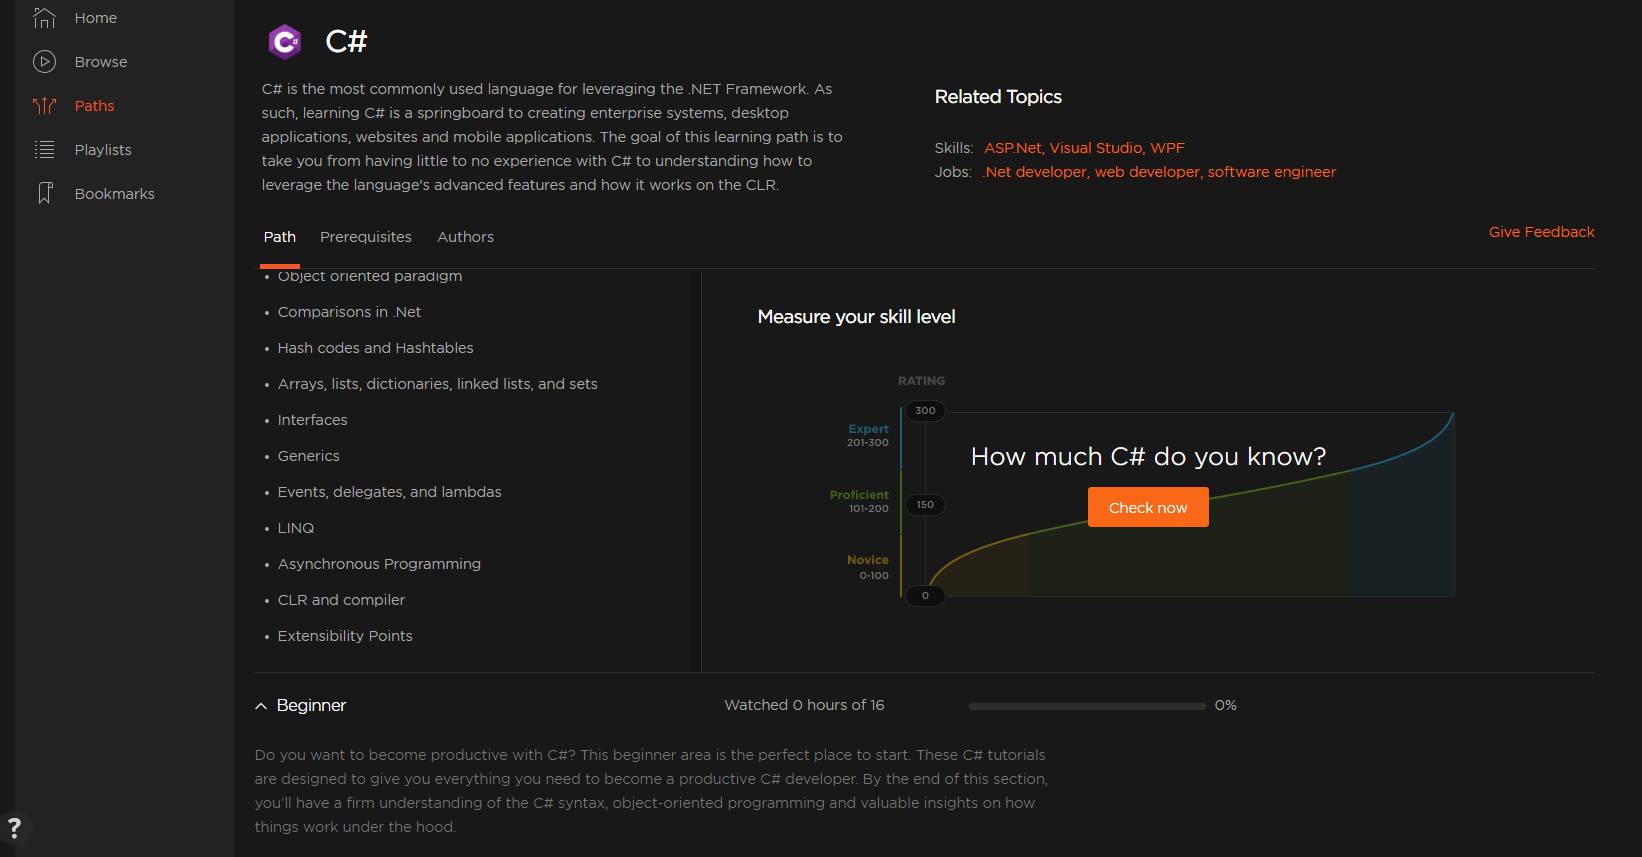Click the web developer job link
Image resolution: width=1642 pixels, height=857 pixels.
click(x=1147, y=172)
